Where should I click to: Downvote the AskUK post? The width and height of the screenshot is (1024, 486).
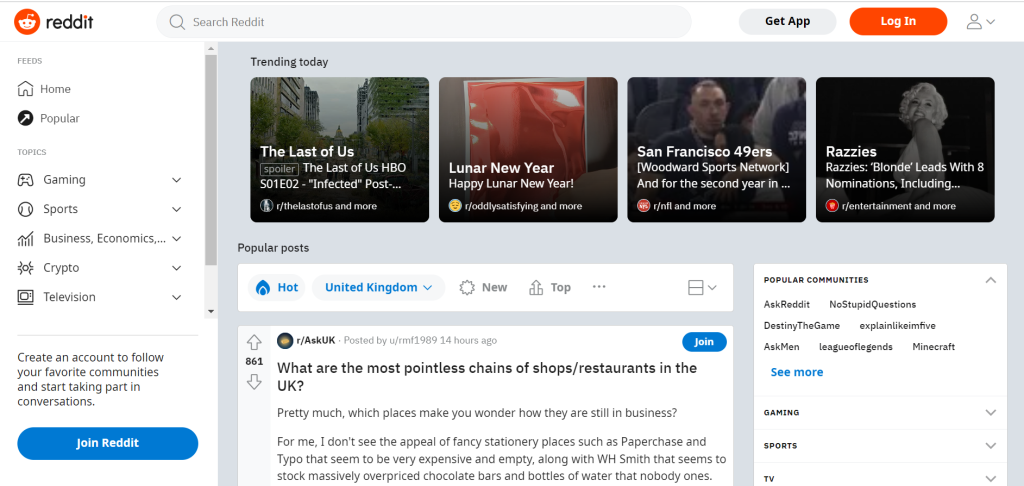coord(254,381)
